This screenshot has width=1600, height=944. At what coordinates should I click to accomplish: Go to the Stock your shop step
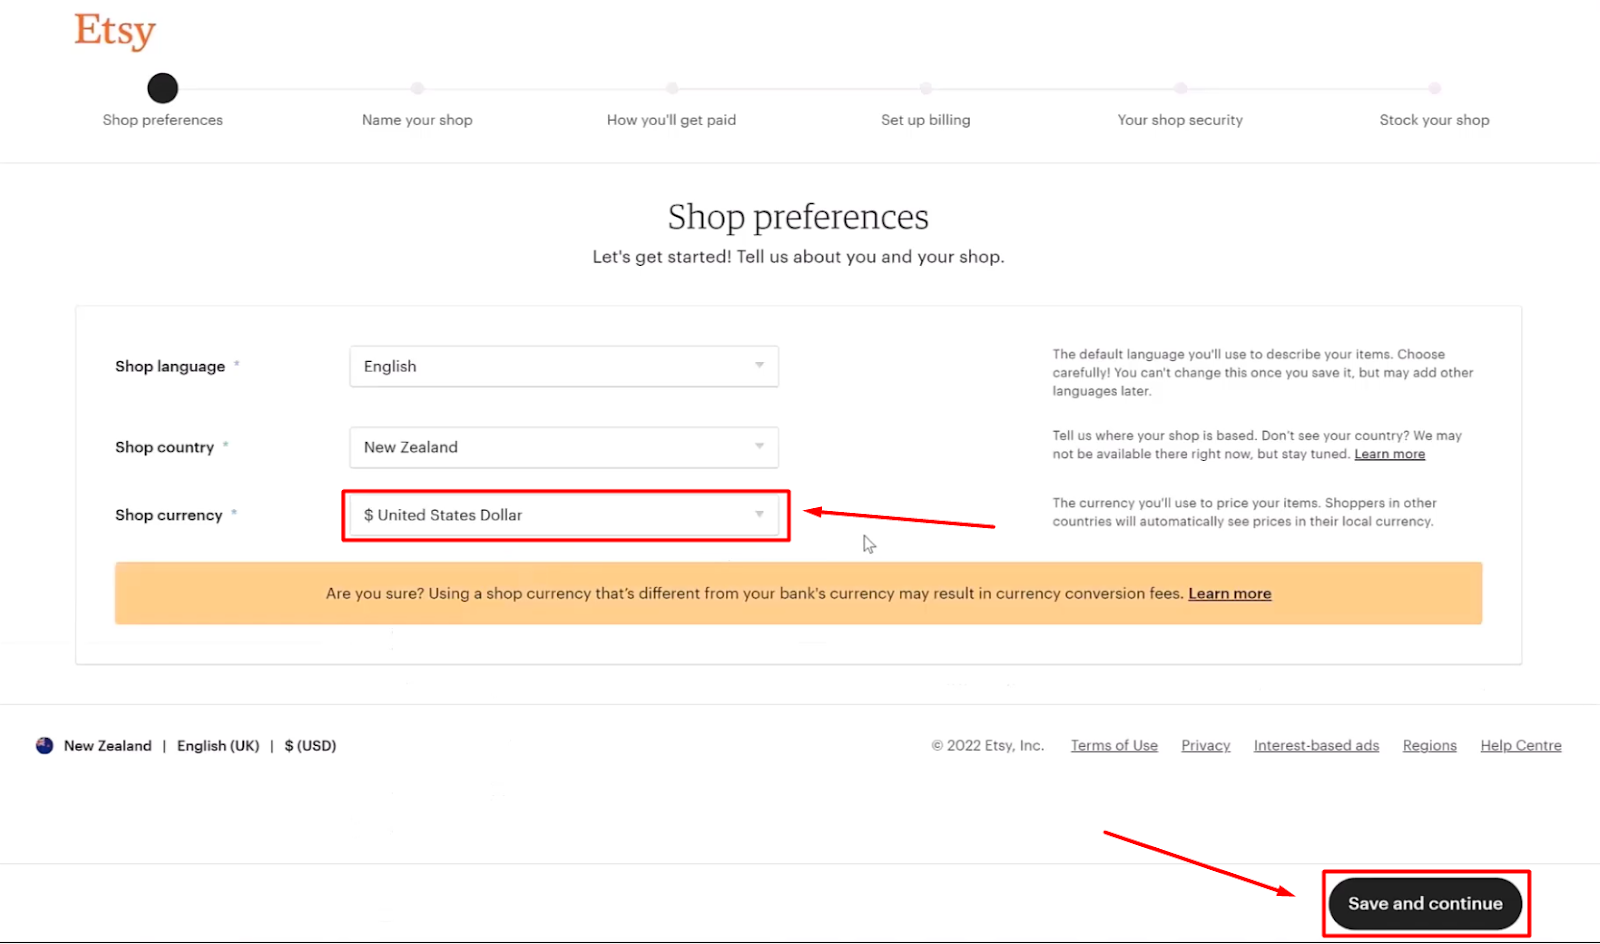[1434, 120]
